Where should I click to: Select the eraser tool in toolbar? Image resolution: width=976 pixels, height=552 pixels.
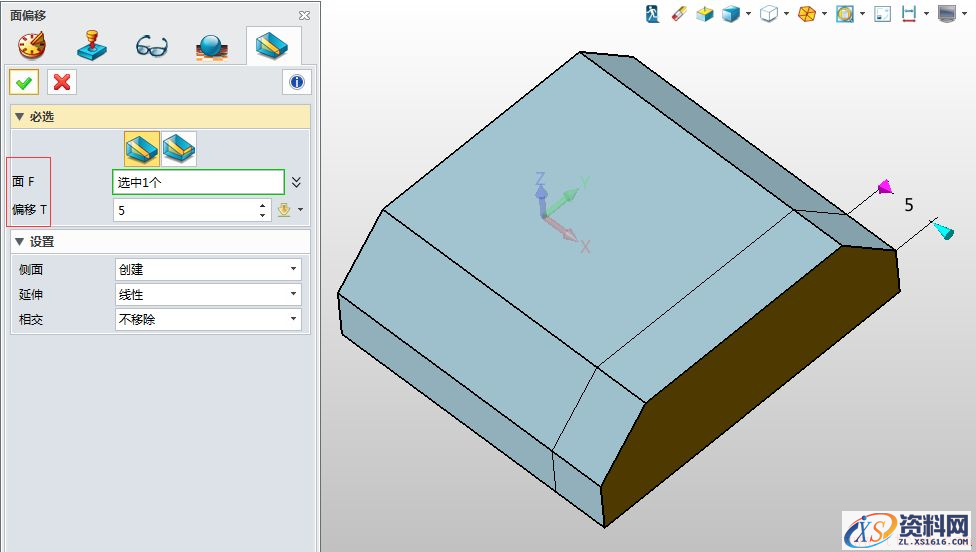679,14
